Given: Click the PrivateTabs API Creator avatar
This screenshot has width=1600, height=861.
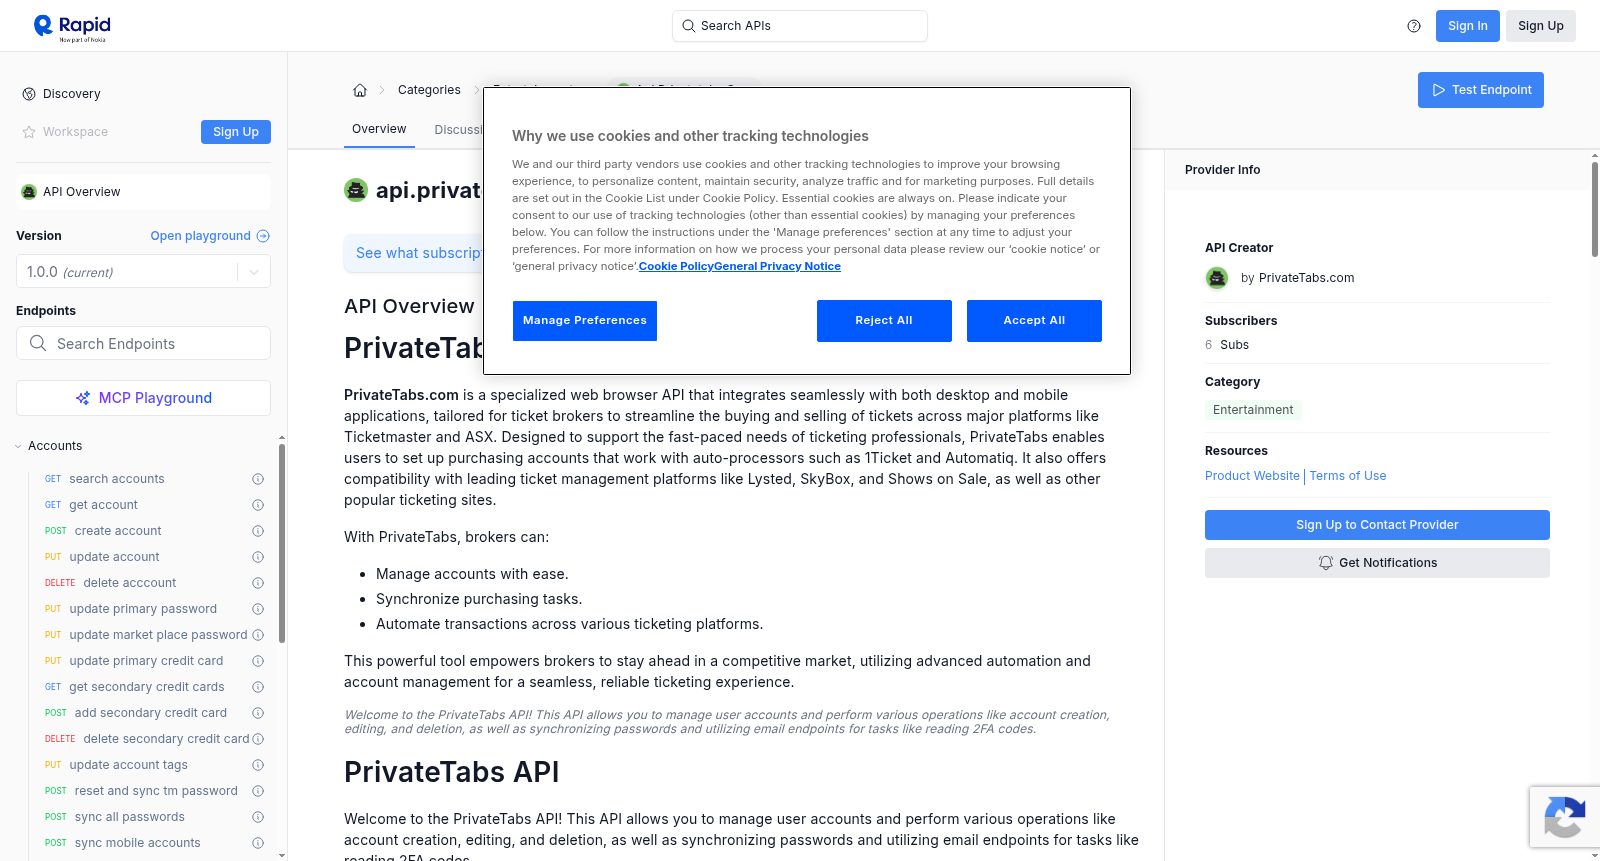Looking at the screenshot, I should tap(1217, 278).
